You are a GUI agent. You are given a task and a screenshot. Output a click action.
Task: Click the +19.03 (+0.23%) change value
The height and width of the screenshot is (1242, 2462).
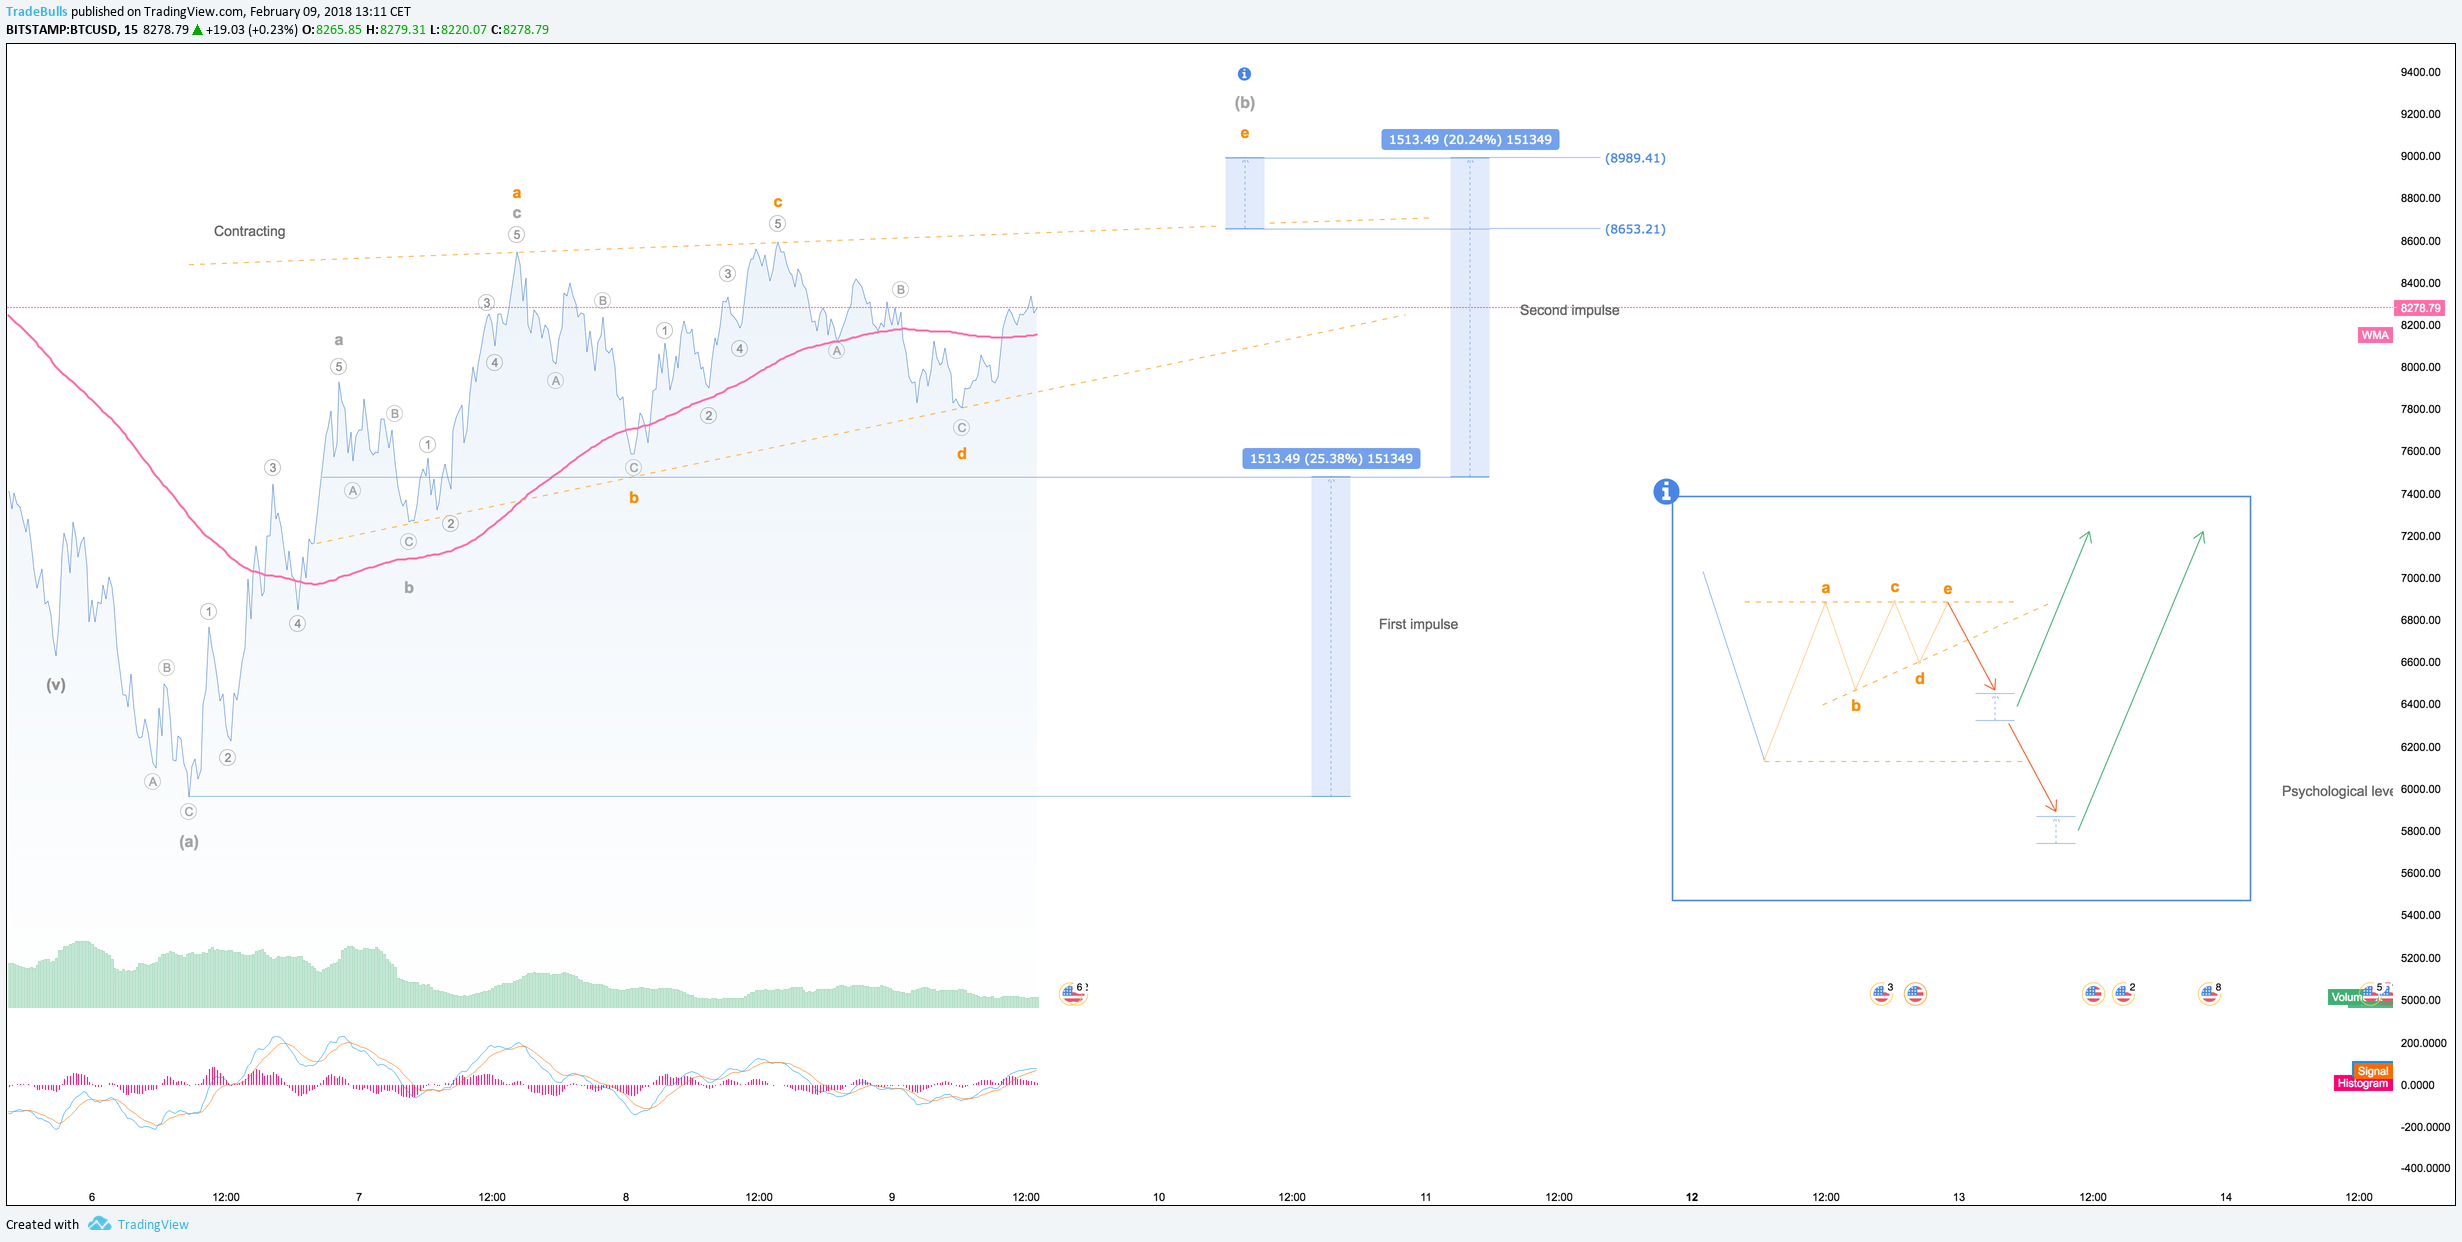(x=251, y=30)
